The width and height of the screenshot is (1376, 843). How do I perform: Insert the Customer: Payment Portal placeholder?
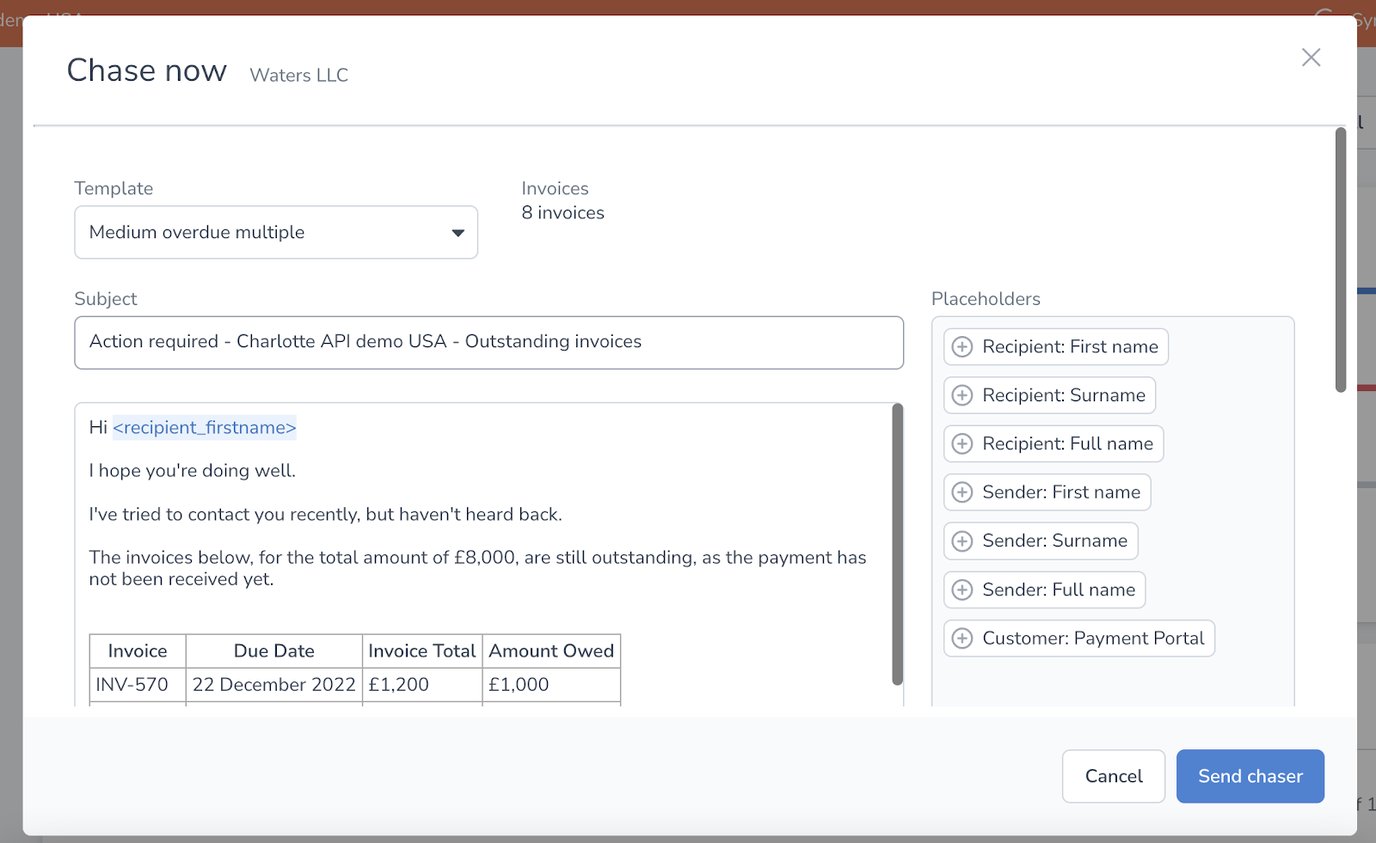click(x=1078, y=638)
